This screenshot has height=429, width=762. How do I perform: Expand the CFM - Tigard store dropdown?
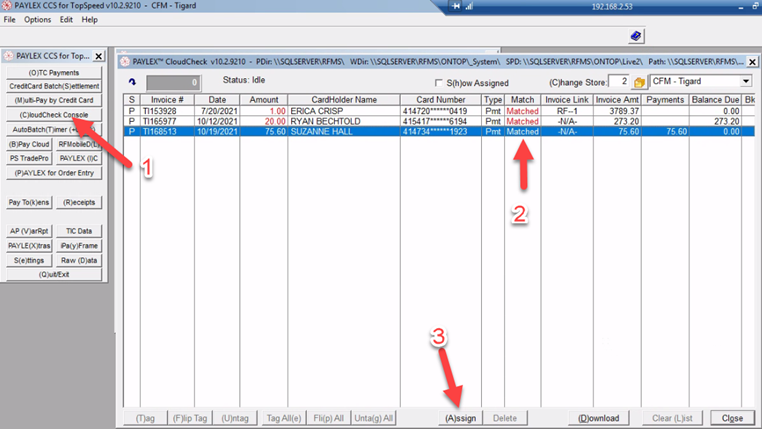tap(745, 81)
